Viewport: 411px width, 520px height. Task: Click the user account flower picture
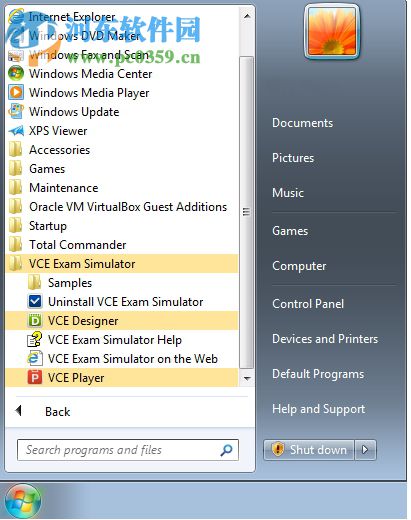(x=332, y=32)
